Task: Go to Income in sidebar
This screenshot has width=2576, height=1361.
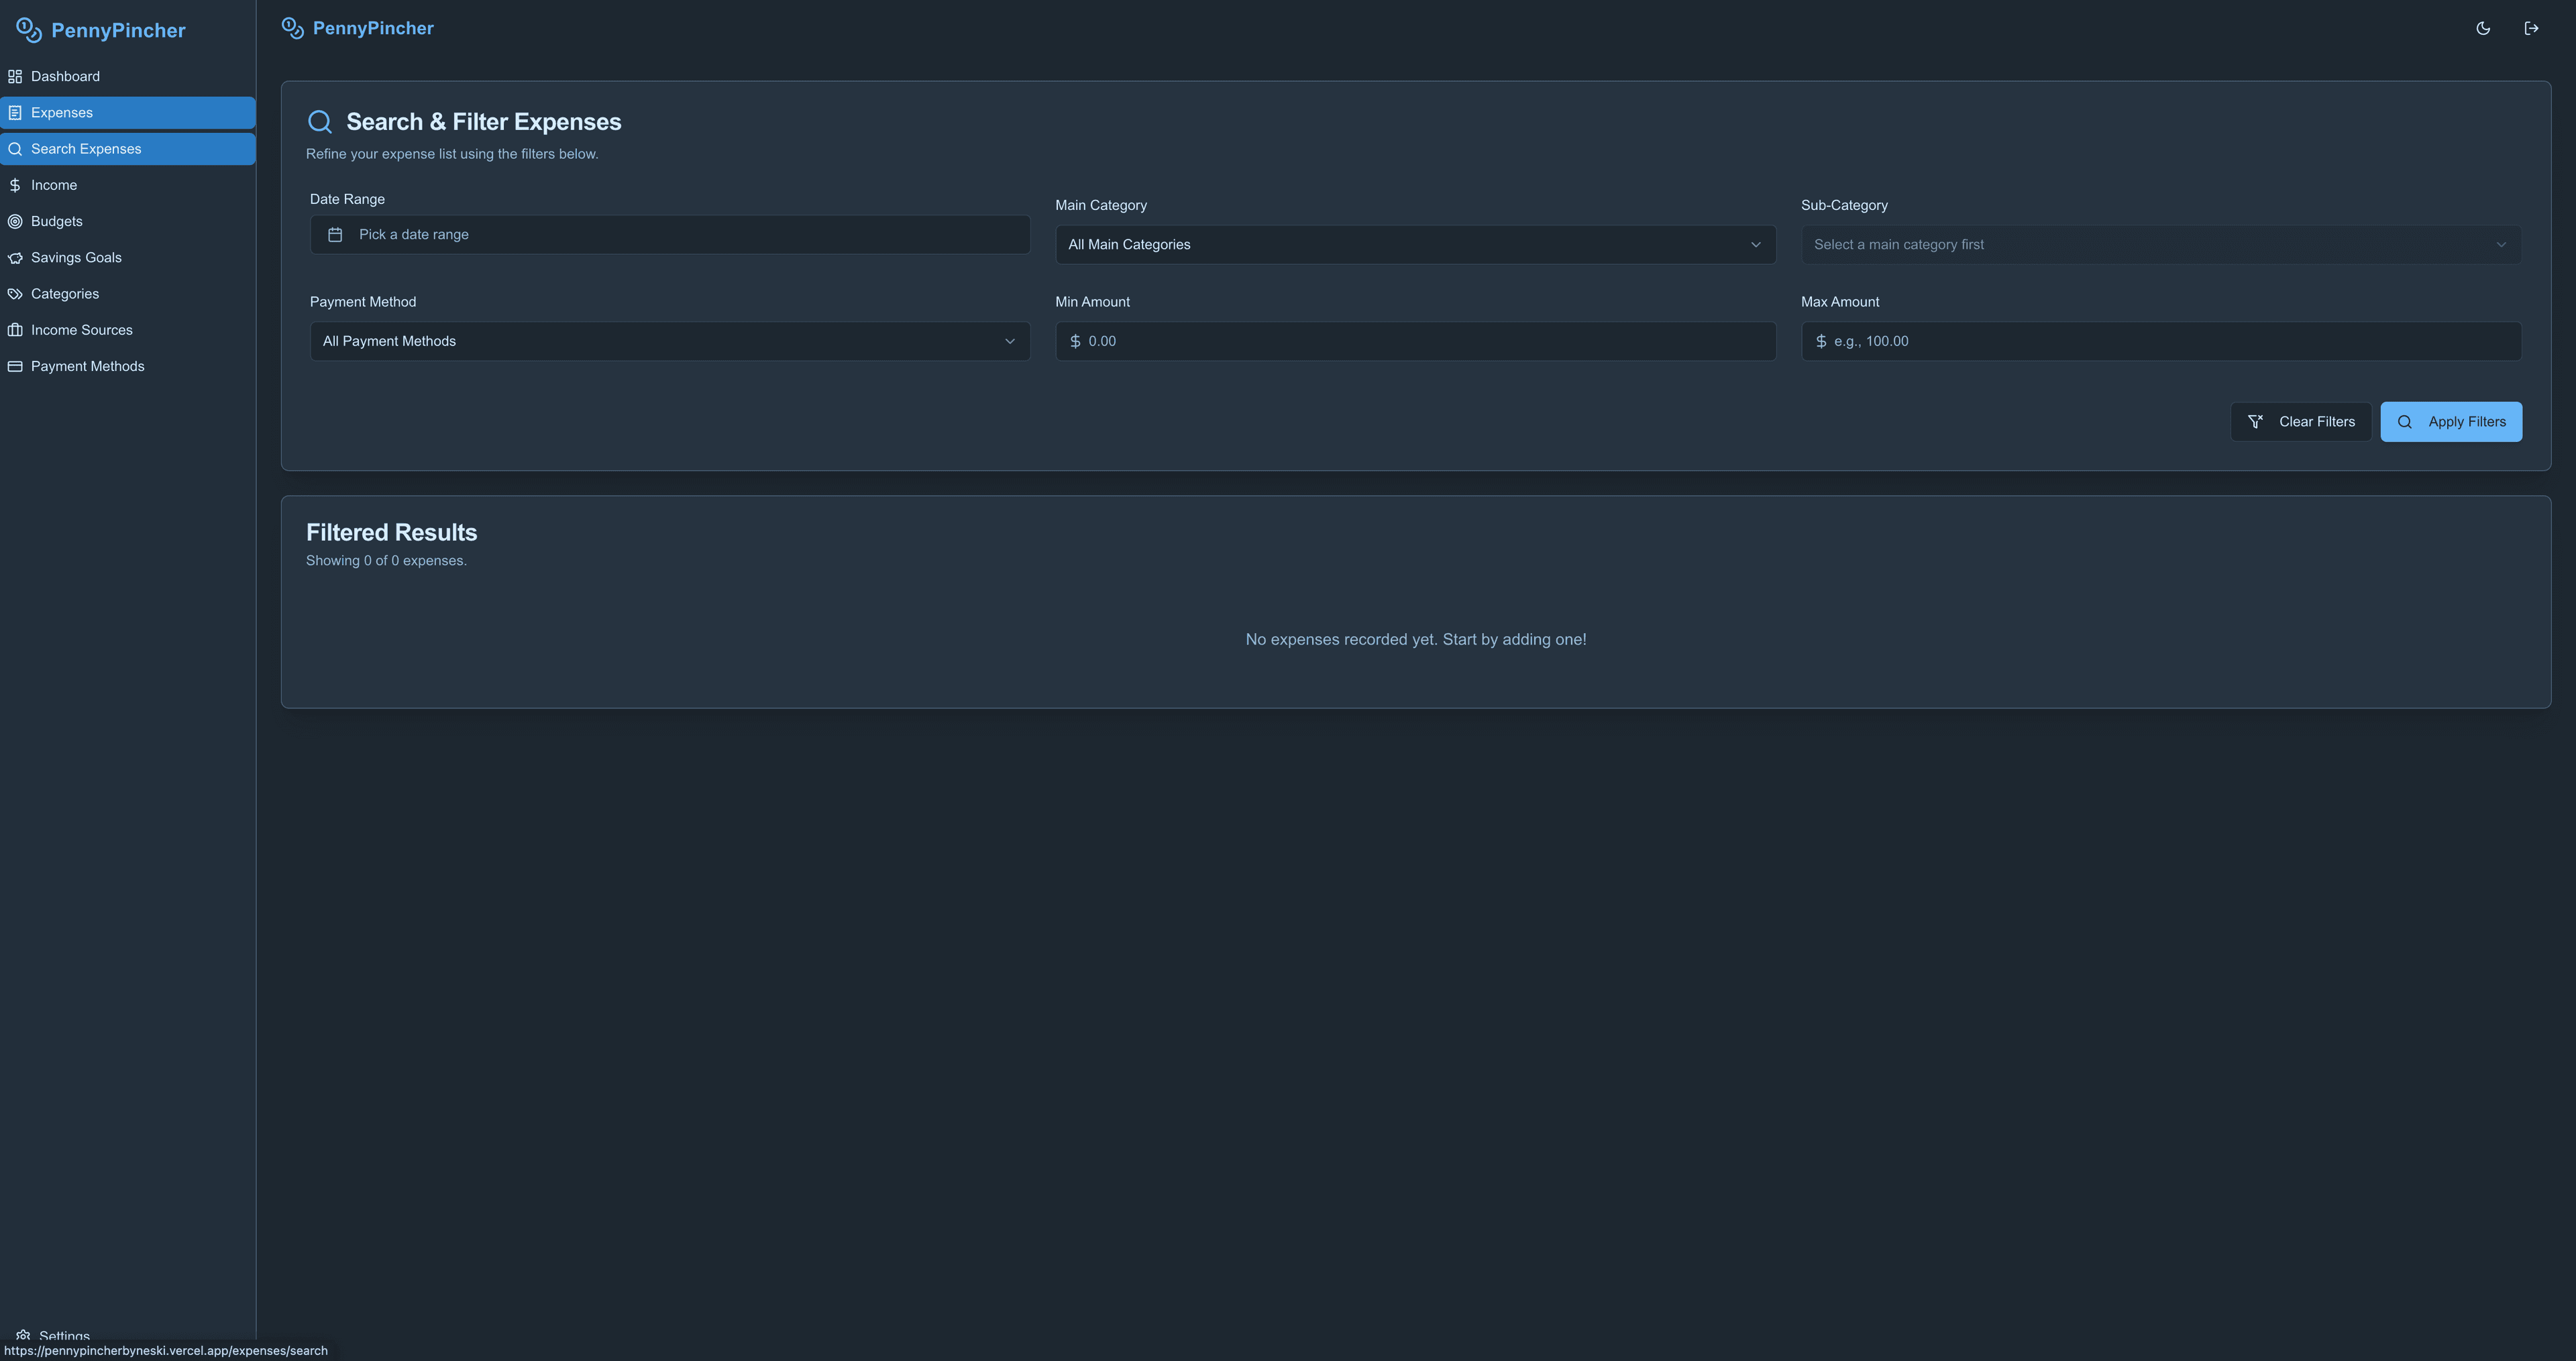Action: 54,185
